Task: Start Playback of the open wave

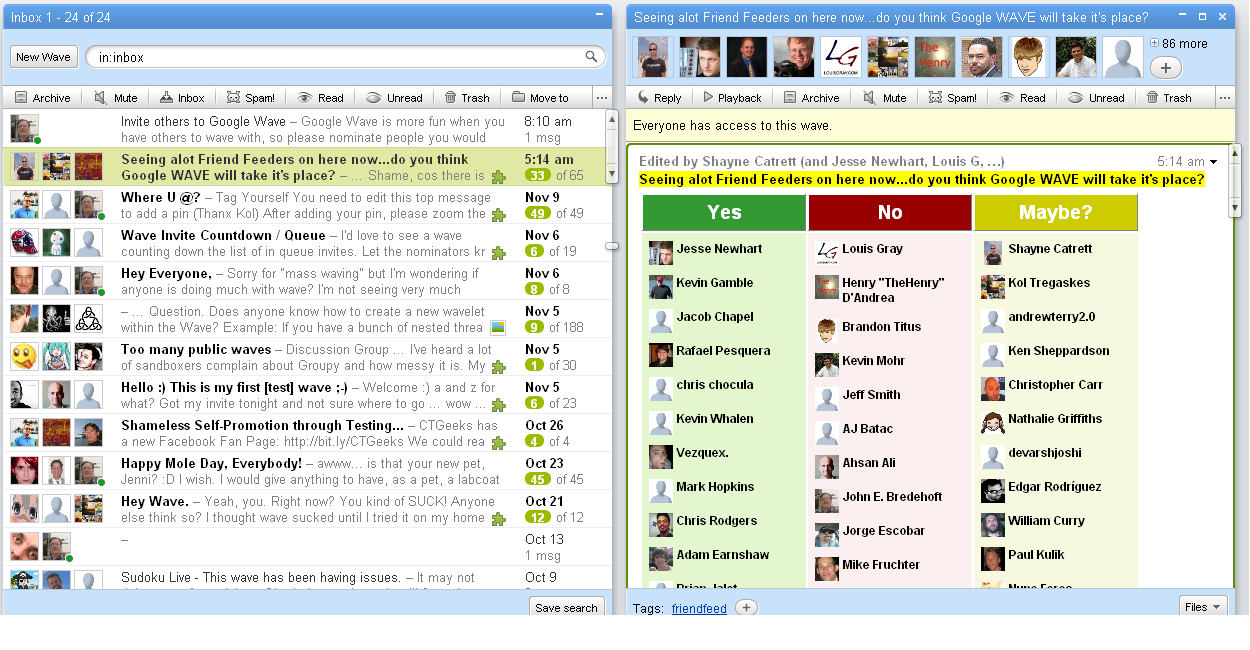Action: (x=732, y=98)
